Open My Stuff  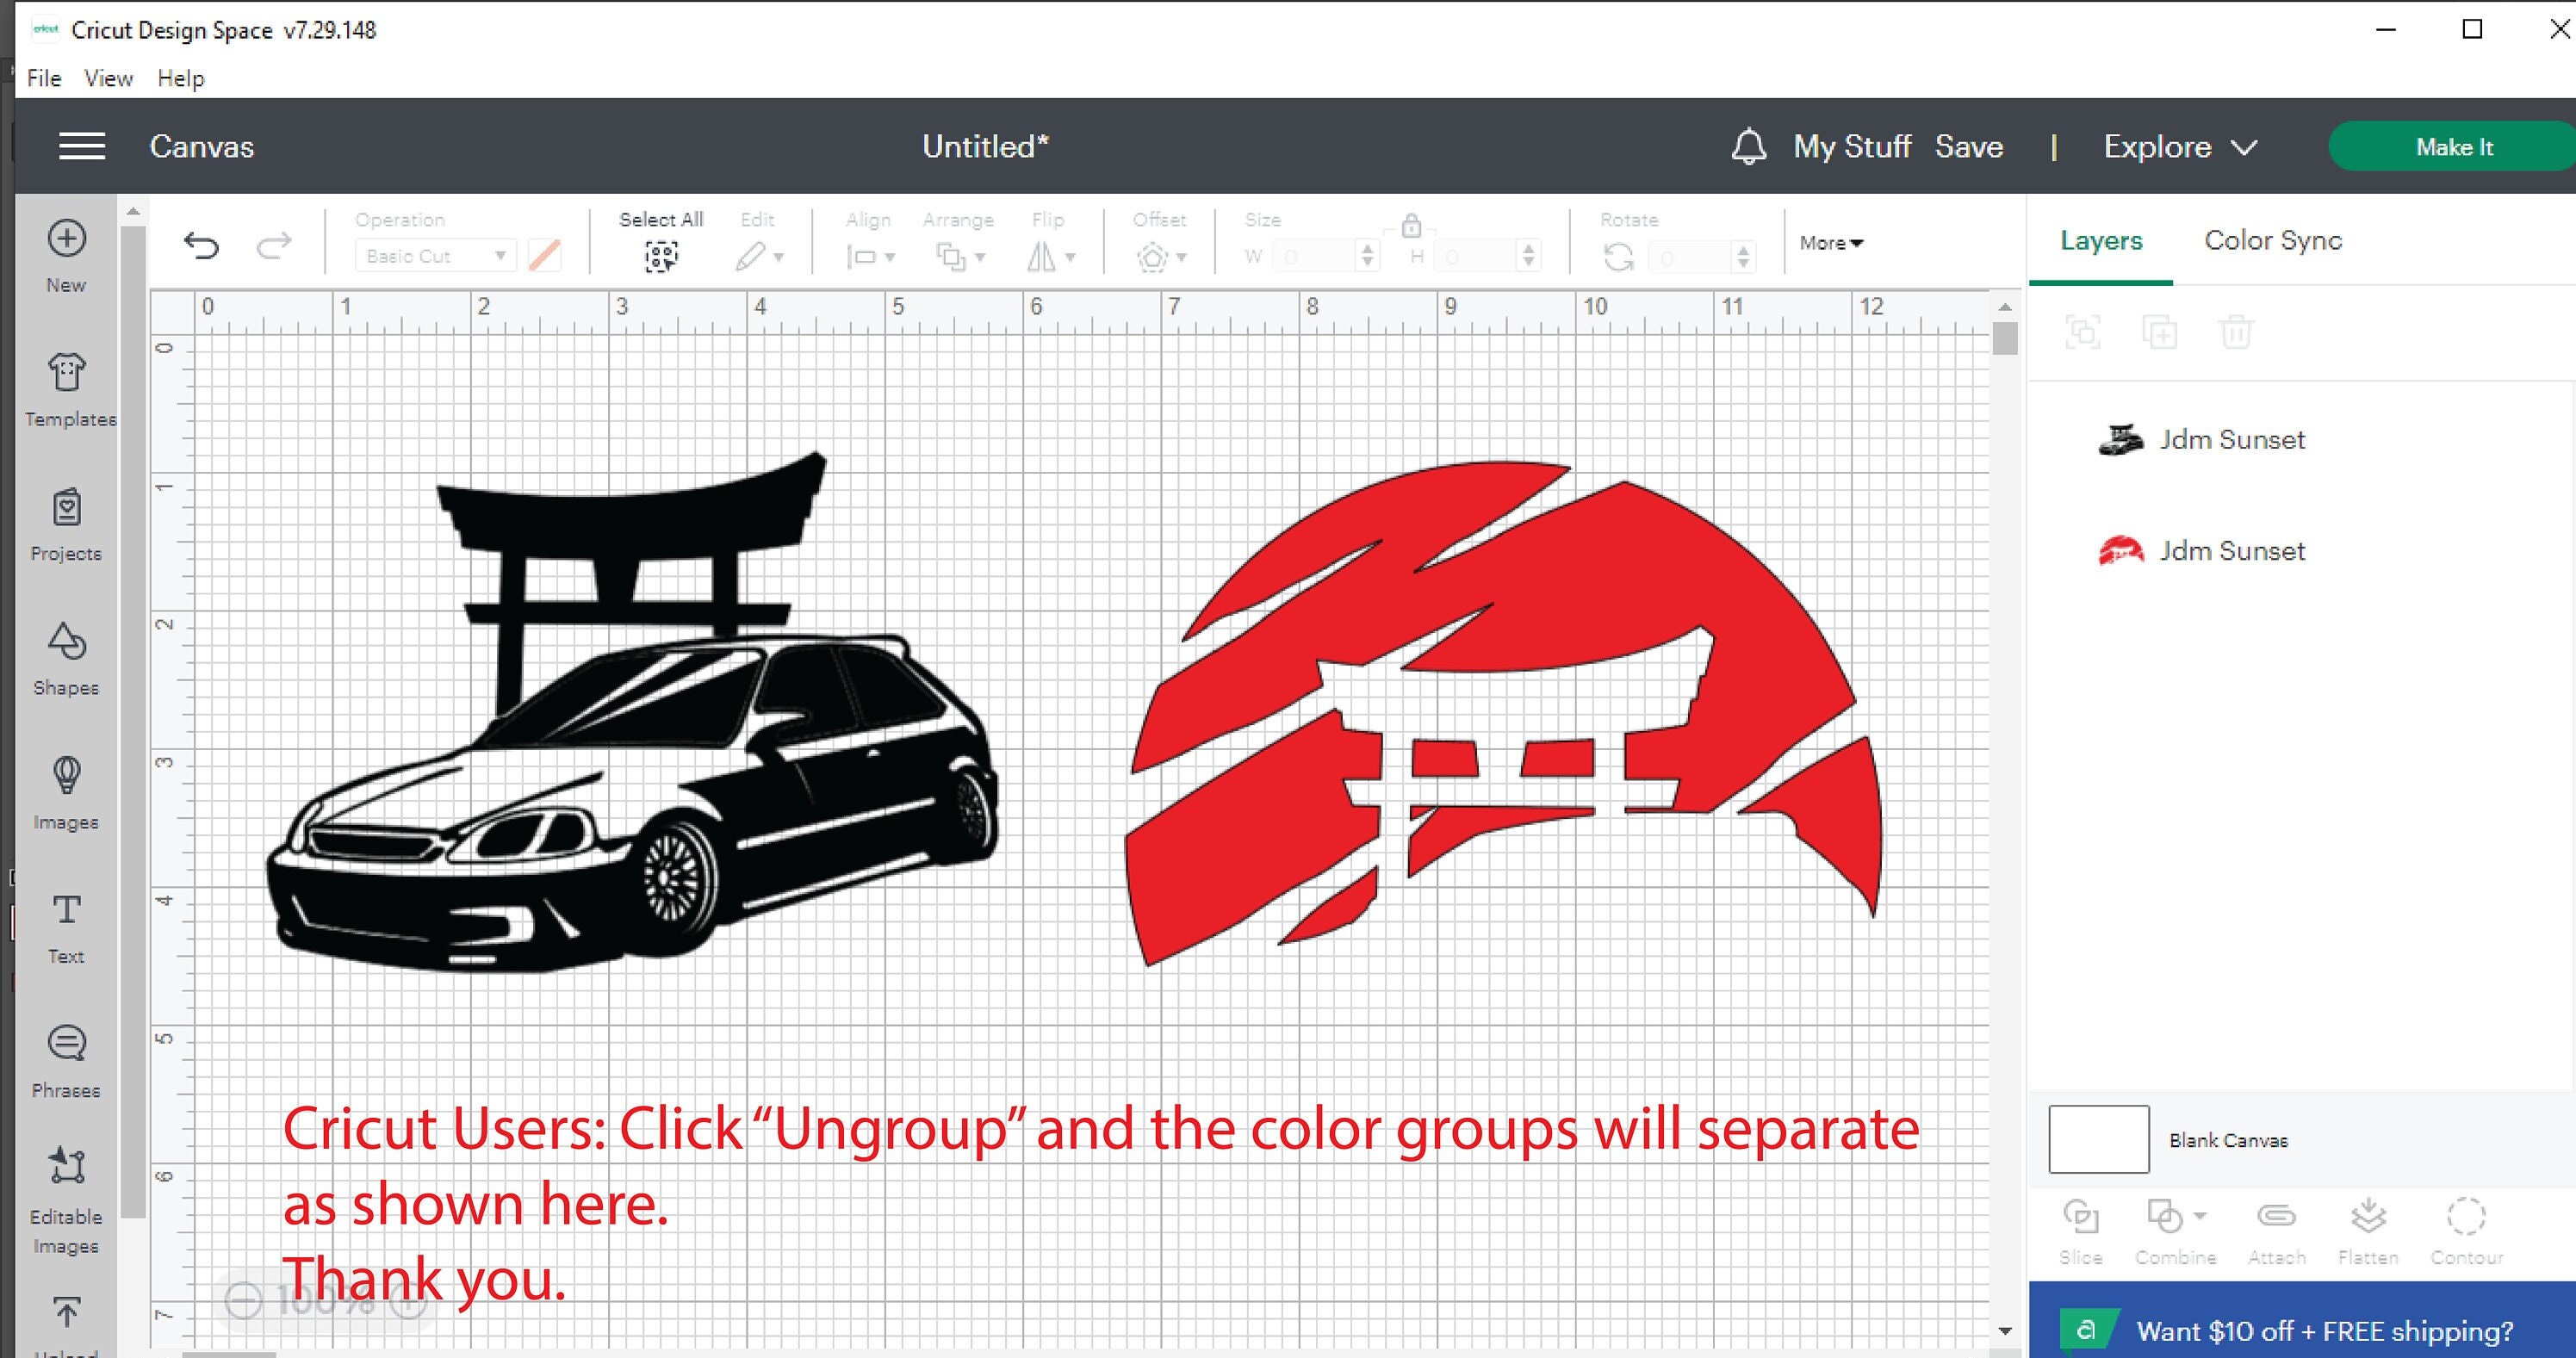coord(1851,147)
